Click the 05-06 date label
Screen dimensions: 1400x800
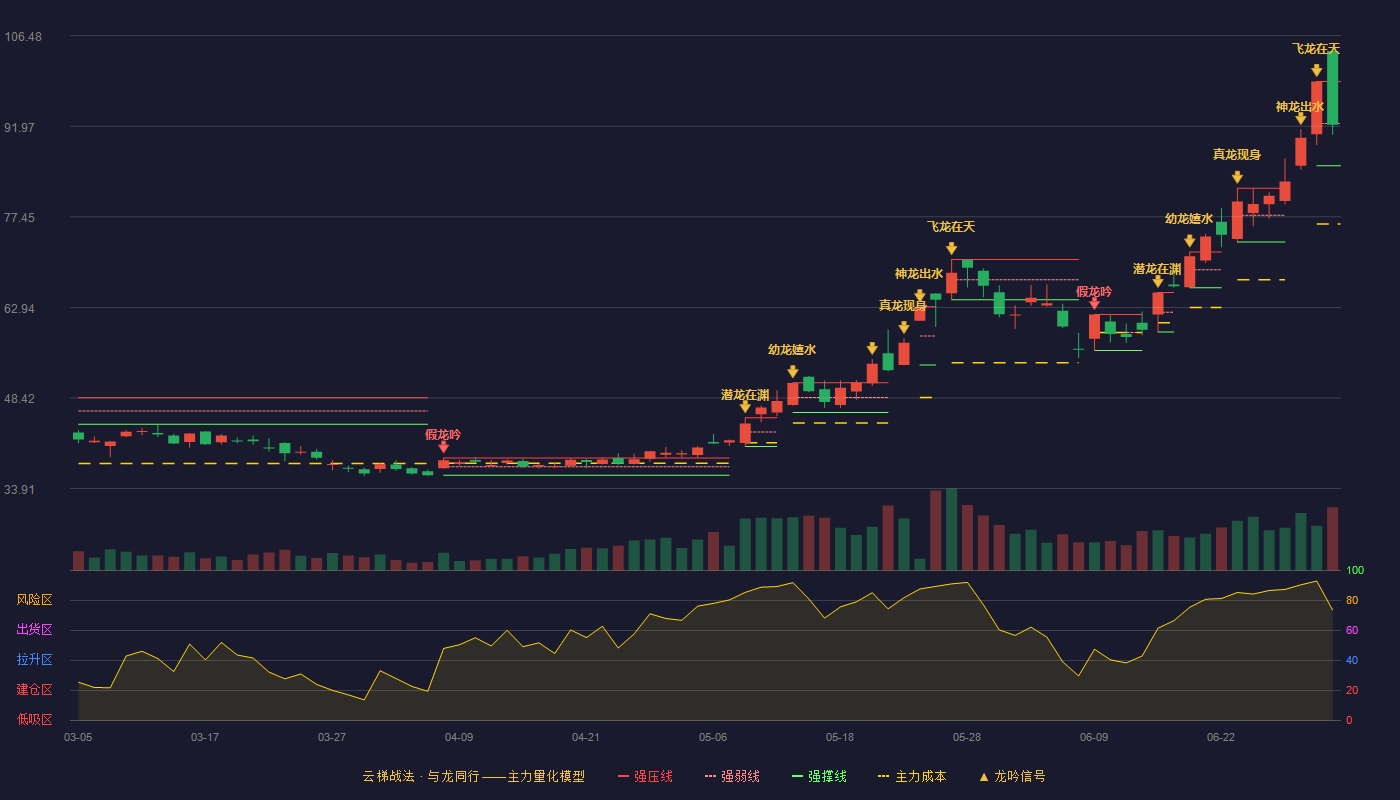[713, 737]
